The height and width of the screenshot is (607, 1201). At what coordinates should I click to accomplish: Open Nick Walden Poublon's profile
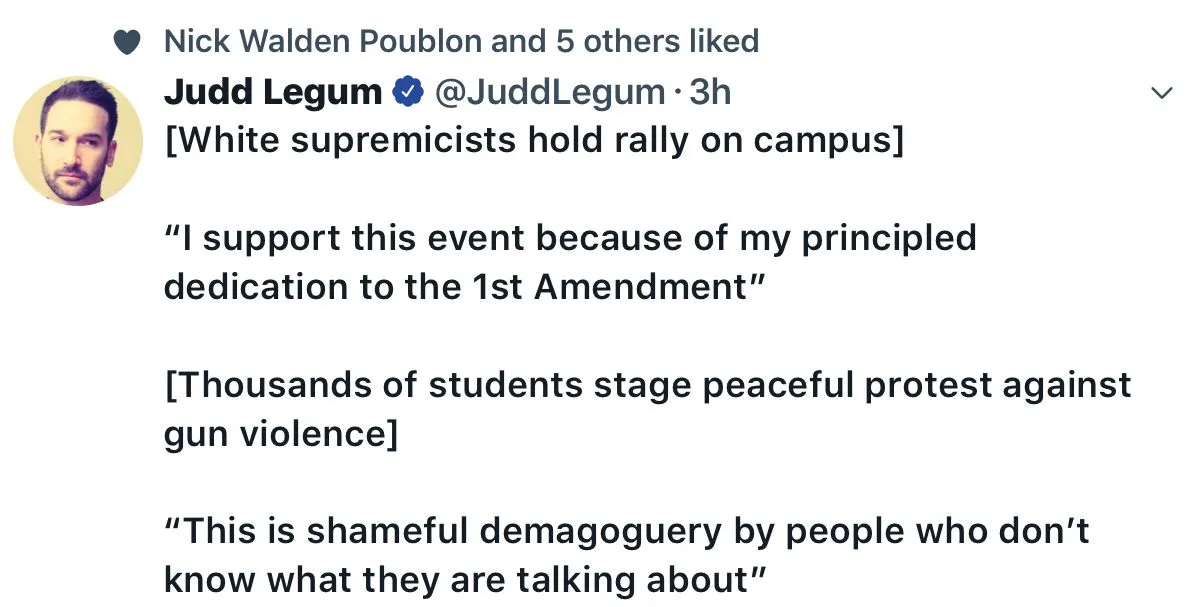tap(323, 42)
